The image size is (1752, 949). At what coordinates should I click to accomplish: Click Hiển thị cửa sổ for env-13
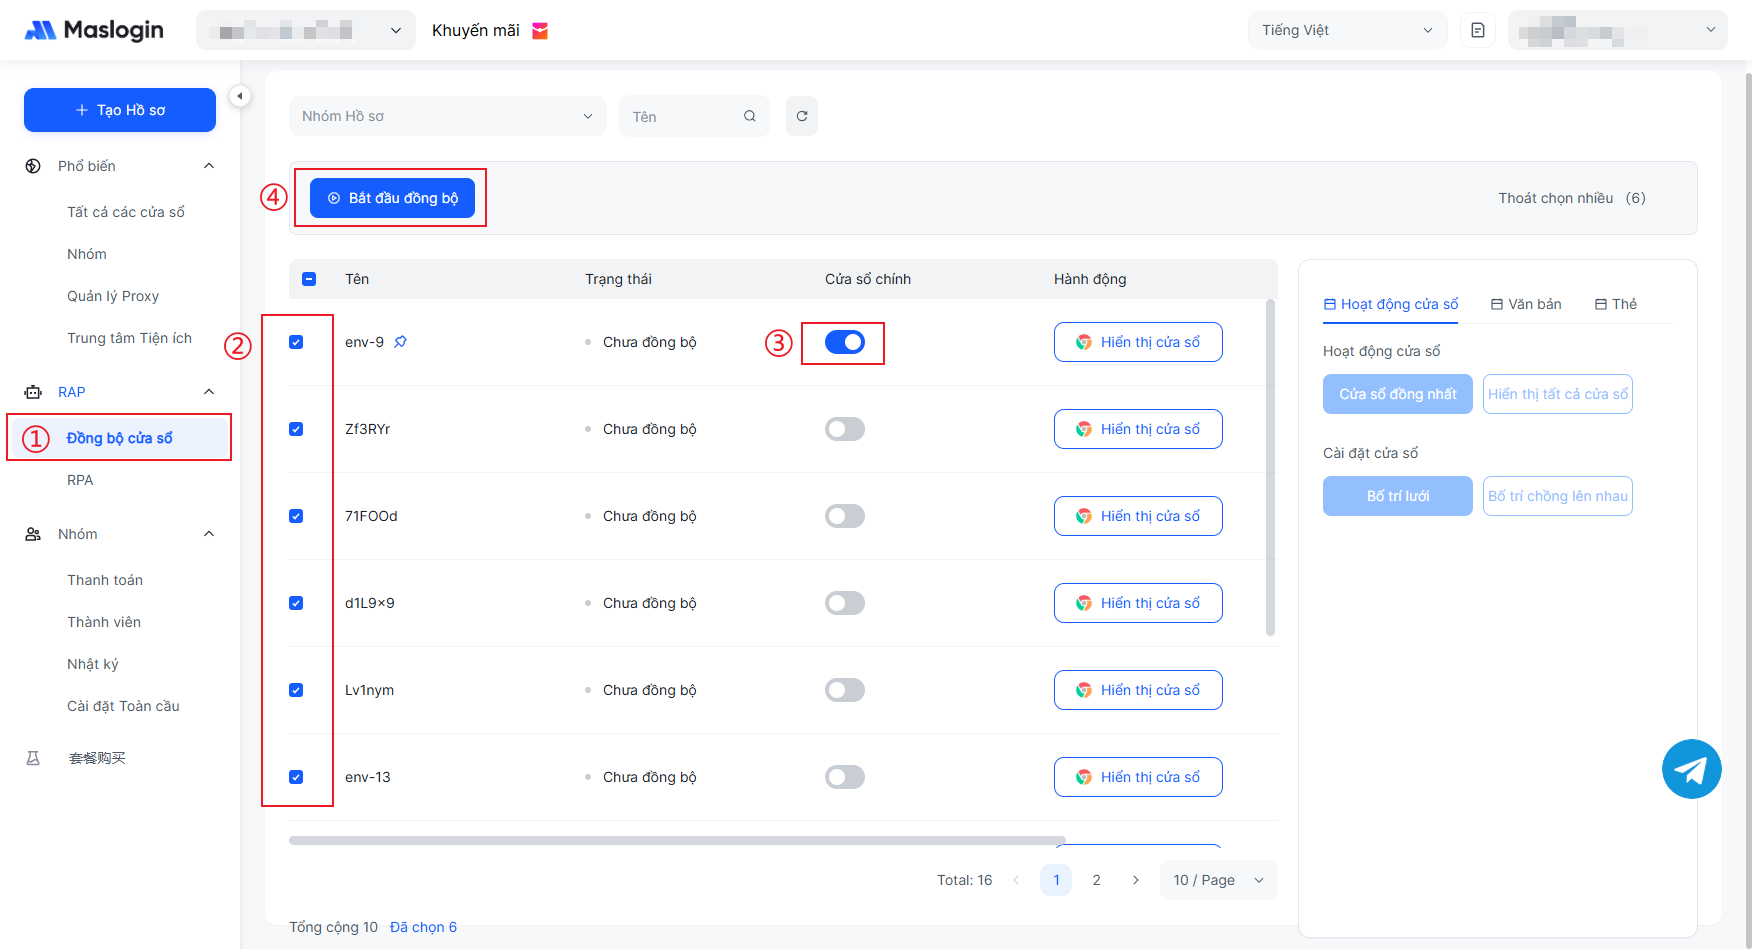coord(1137,777)
